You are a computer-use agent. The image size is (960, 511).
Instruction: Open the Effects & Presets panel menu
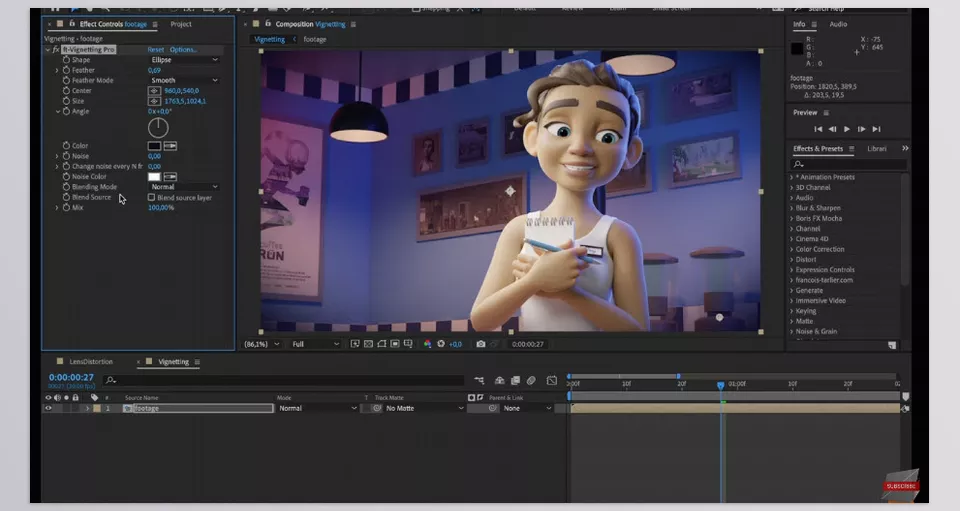click(852, 149)
